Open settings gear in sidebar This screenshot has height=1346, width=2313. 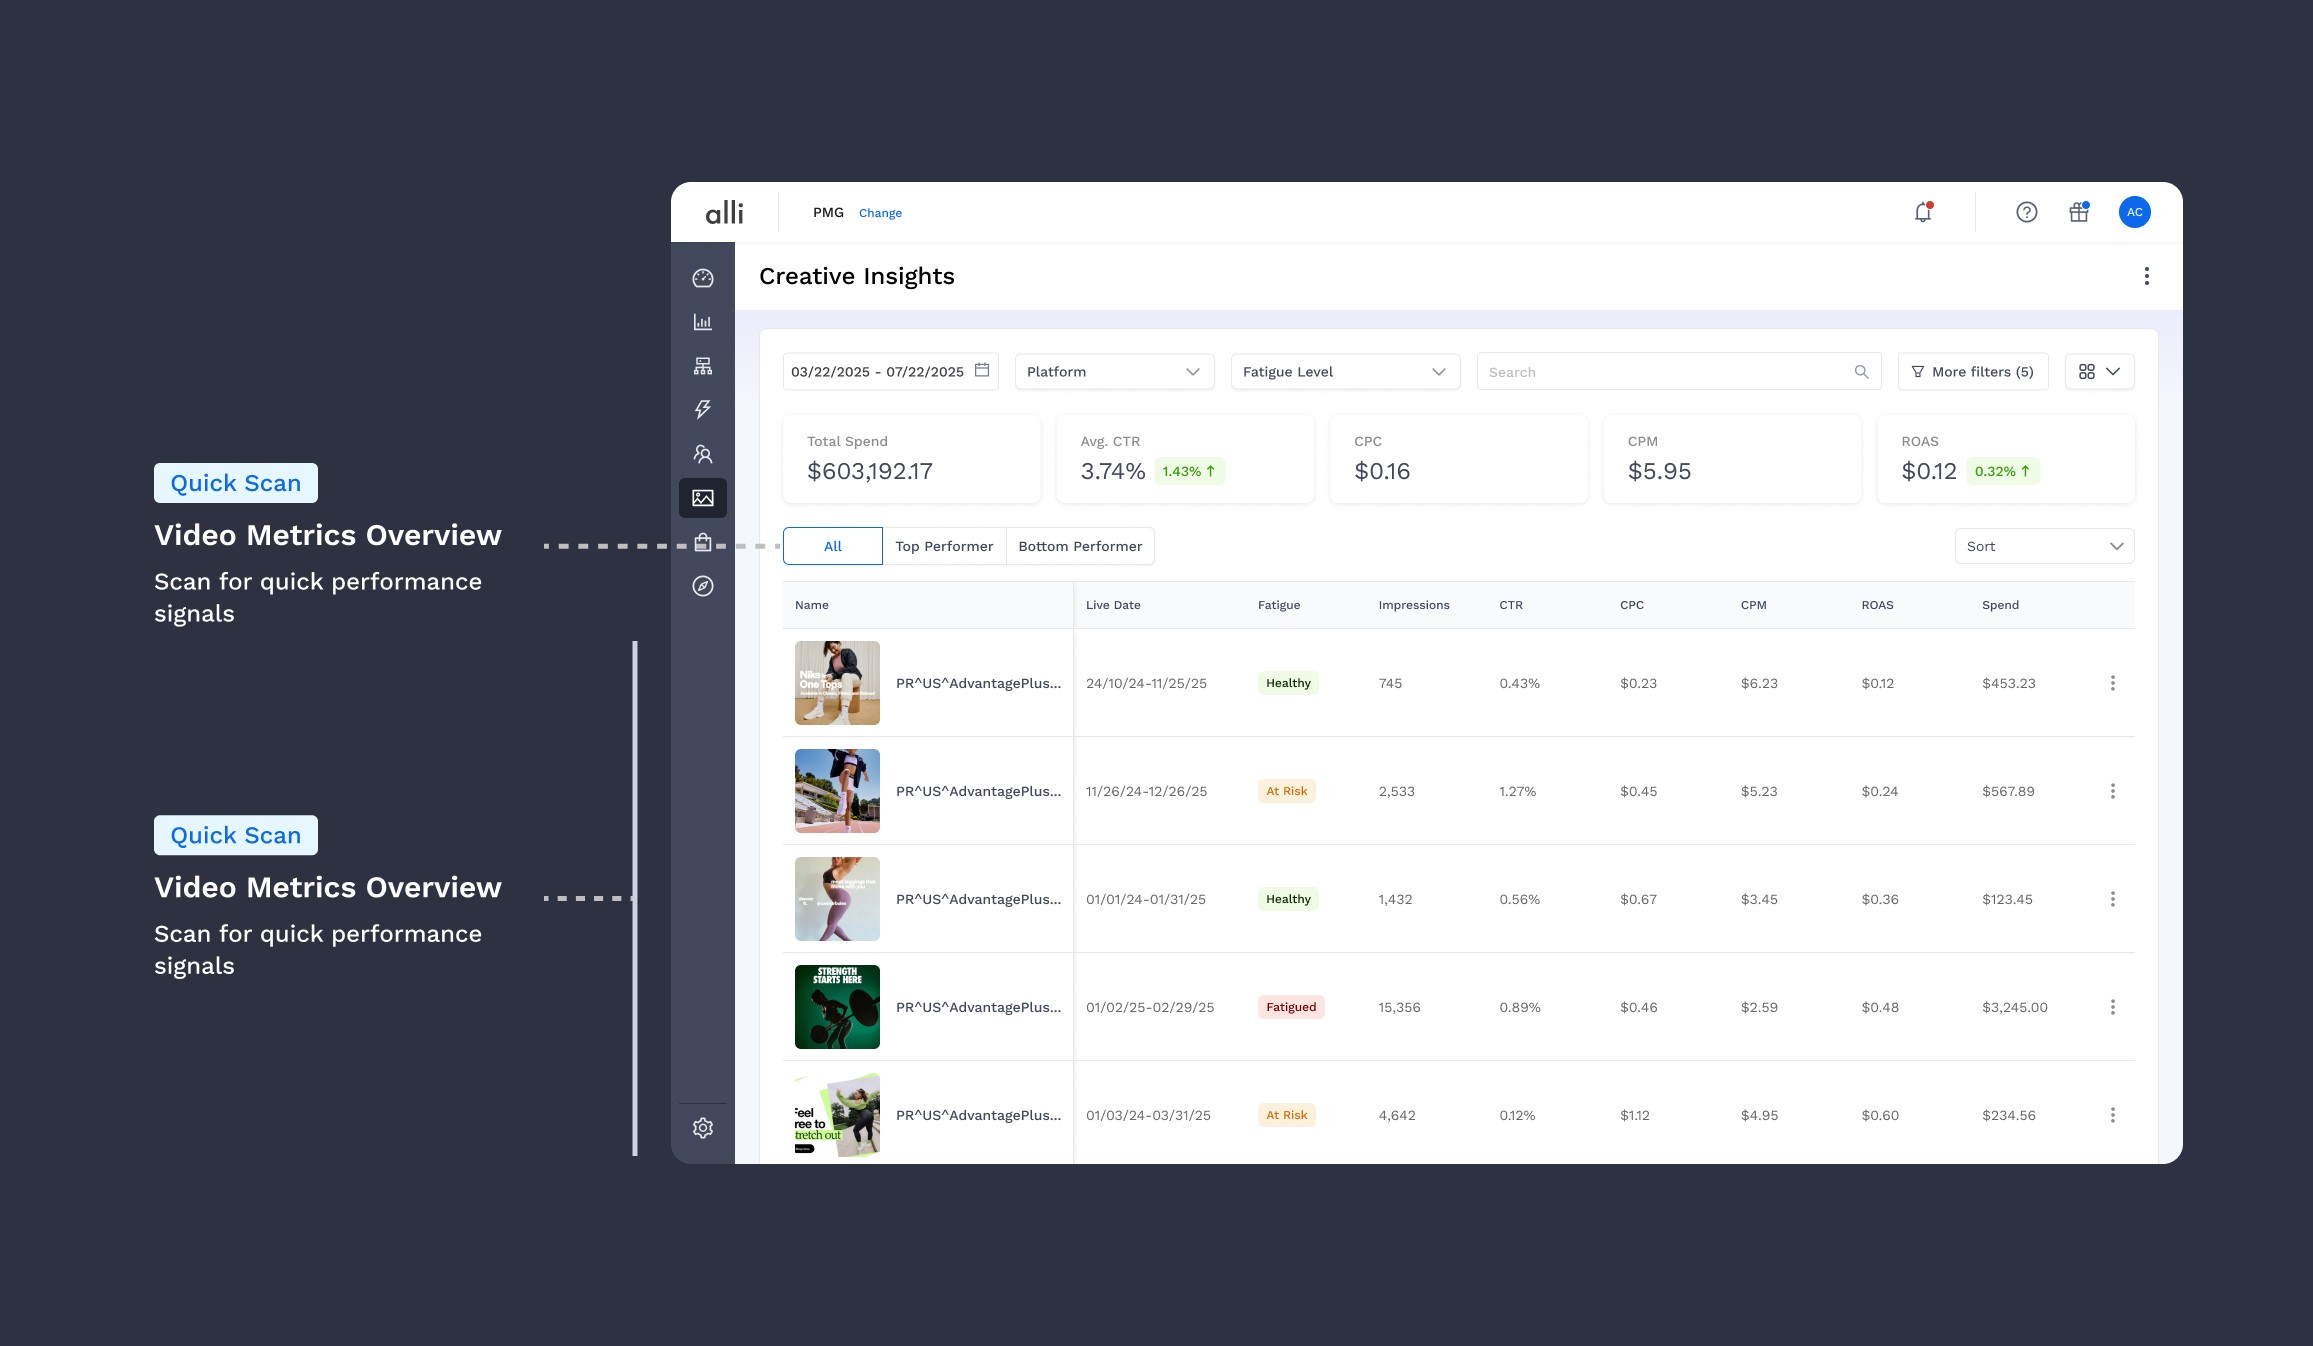703,1128
